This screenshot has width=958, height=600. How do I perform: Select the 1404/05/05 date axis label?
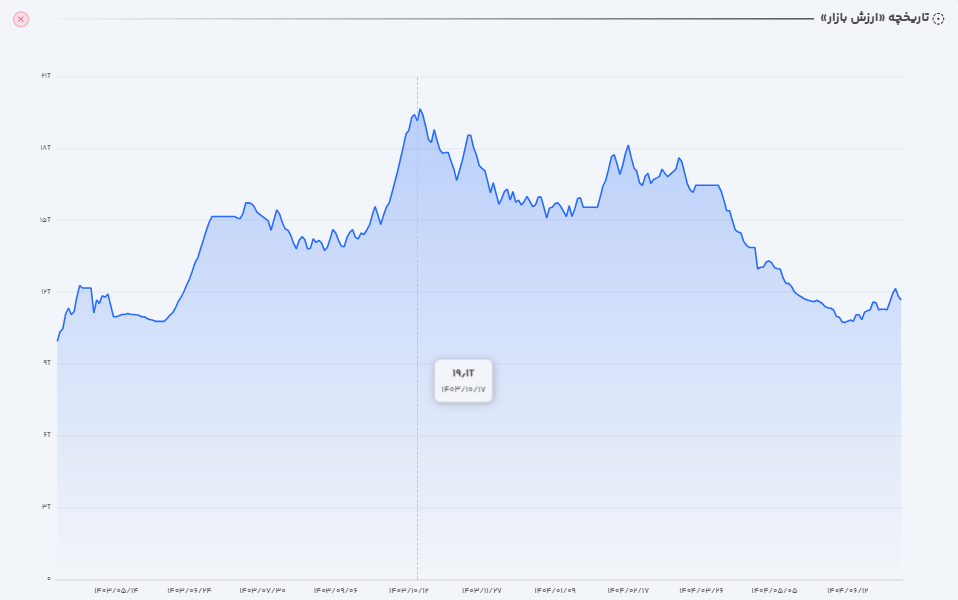coord(775,590)
